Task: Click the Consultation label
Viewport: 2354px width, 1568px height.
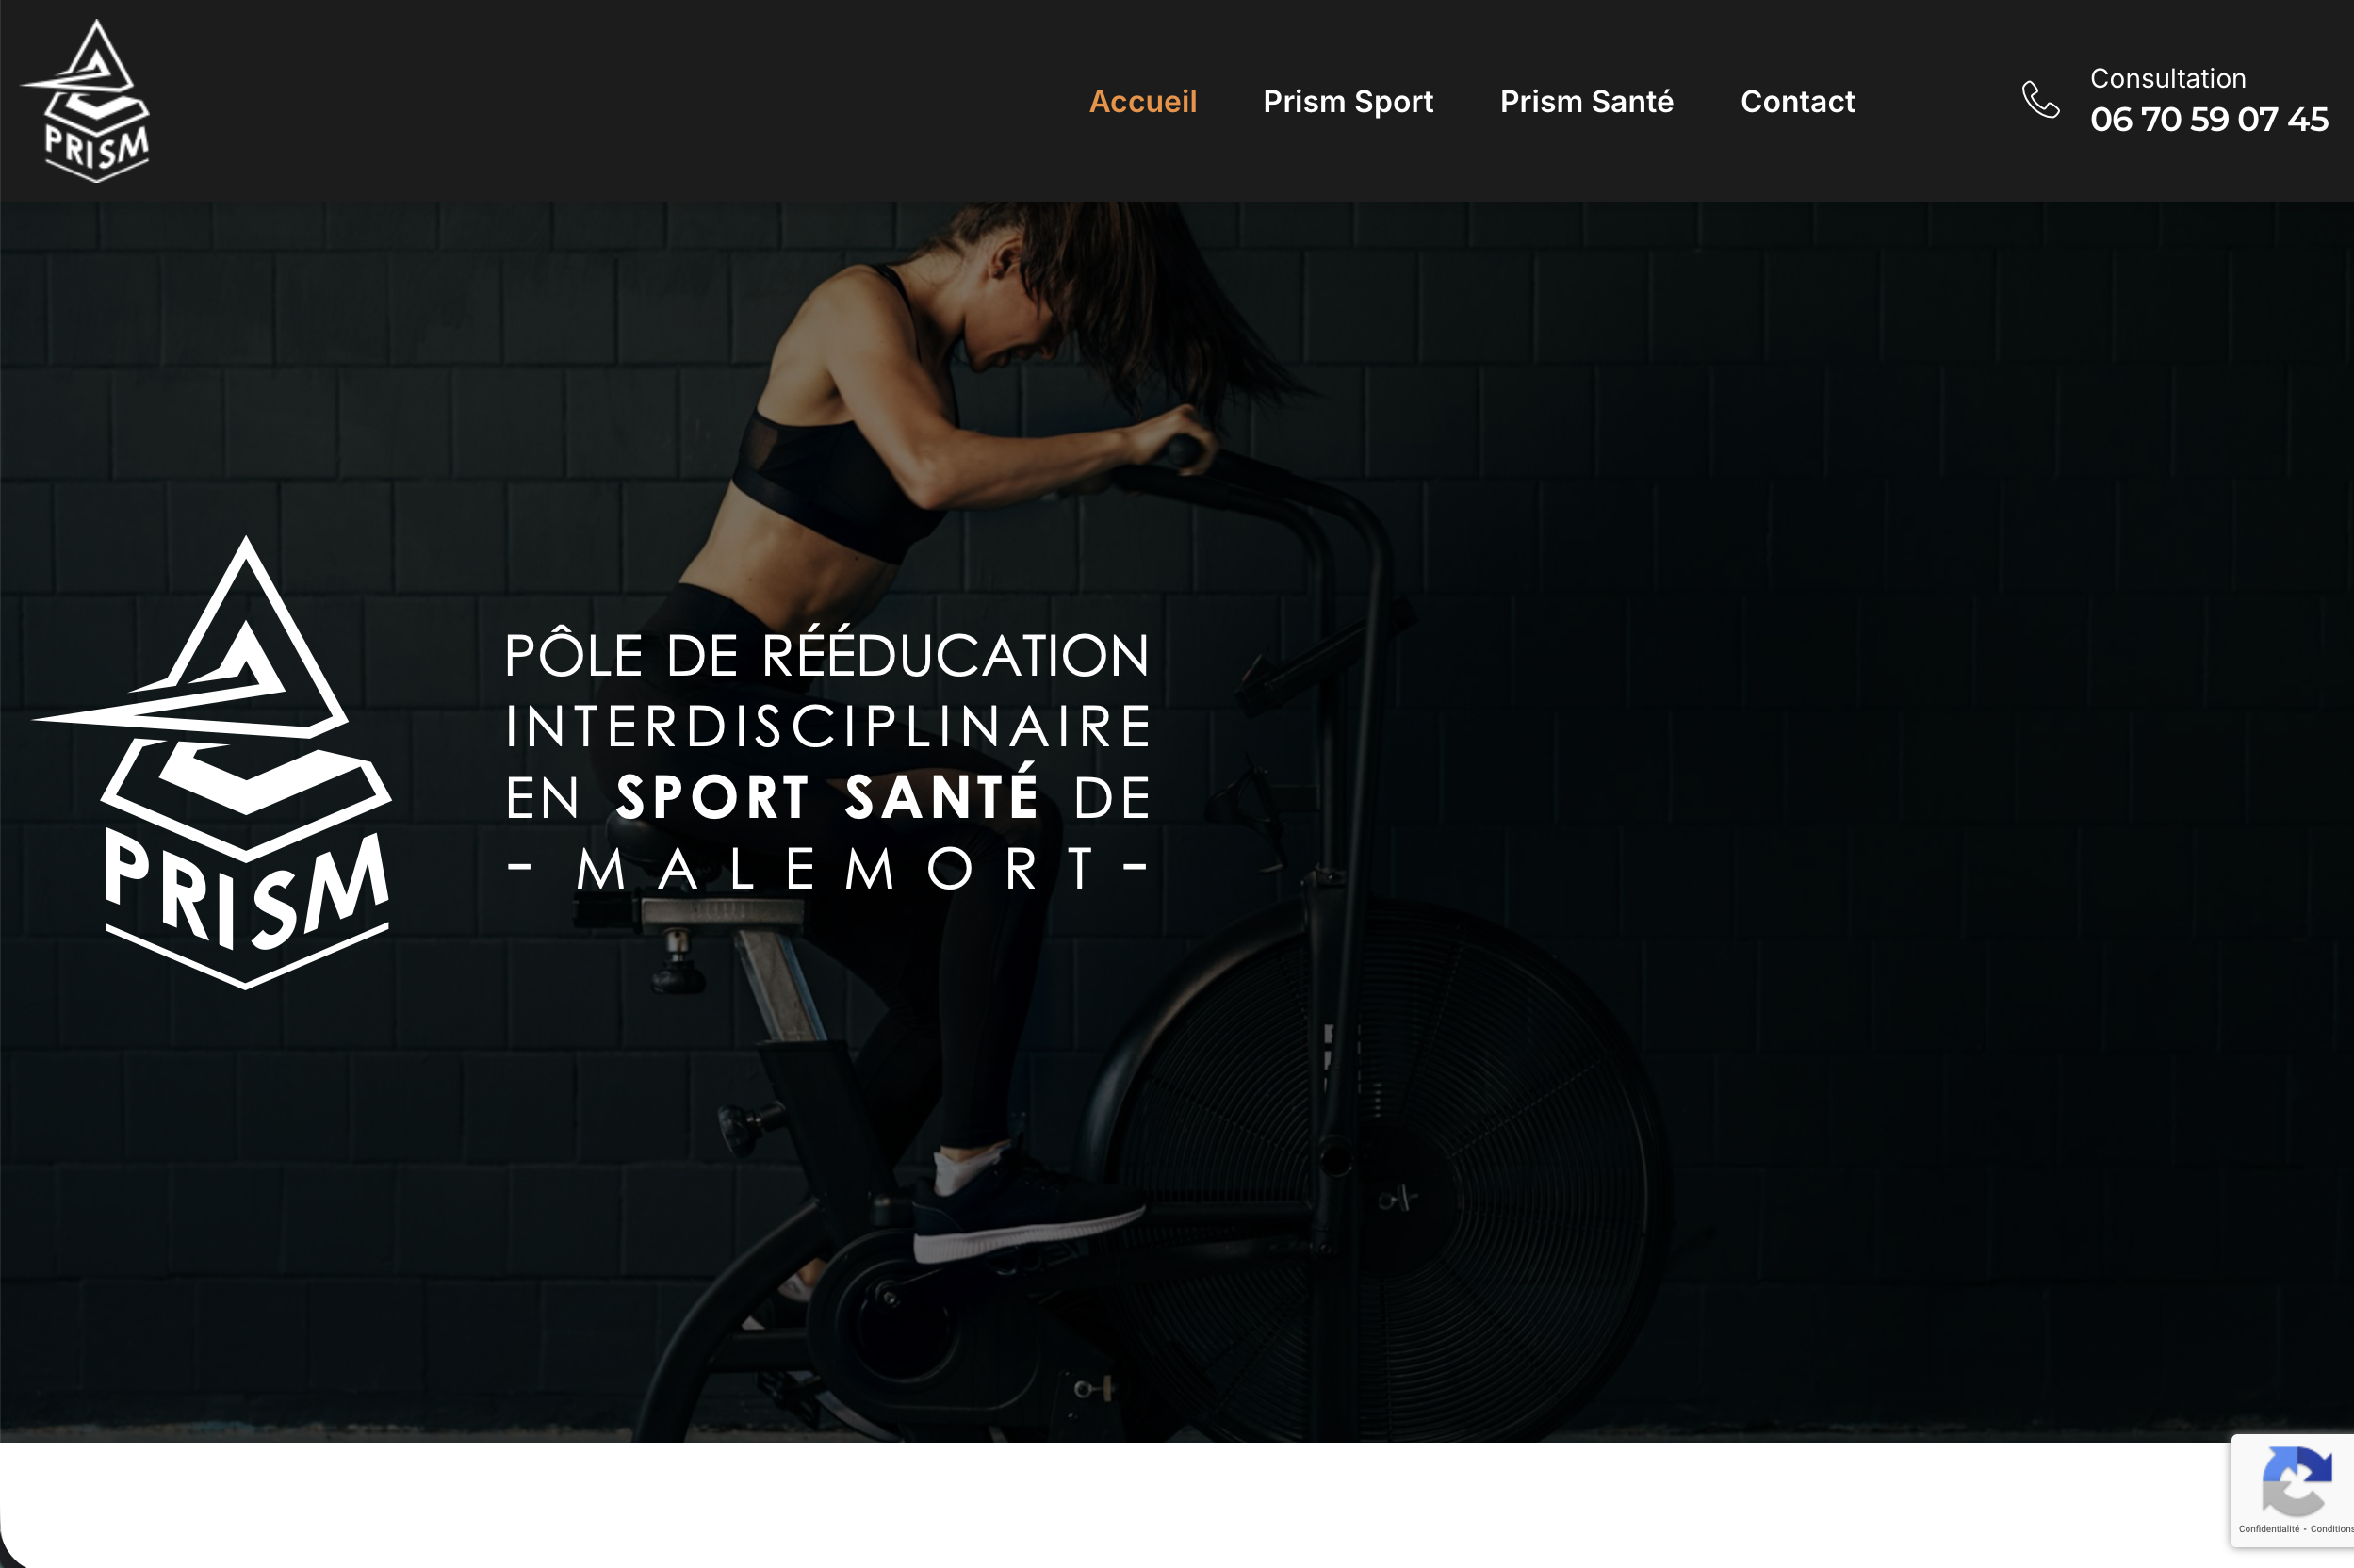Action: point(2167,78)
